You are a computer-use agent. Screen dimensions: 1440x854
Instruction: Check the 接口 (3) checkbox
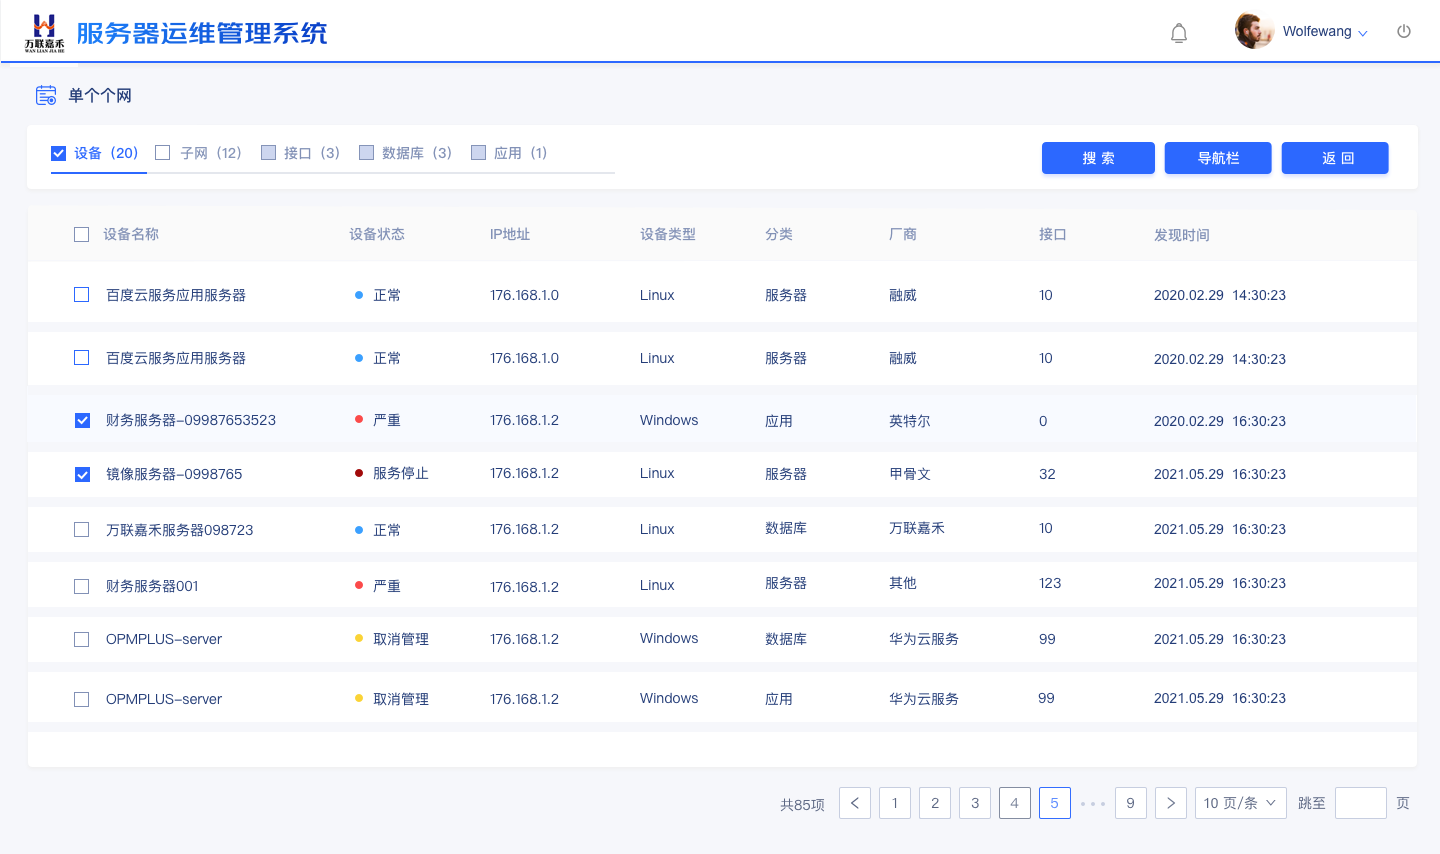[x=268, y=153]
